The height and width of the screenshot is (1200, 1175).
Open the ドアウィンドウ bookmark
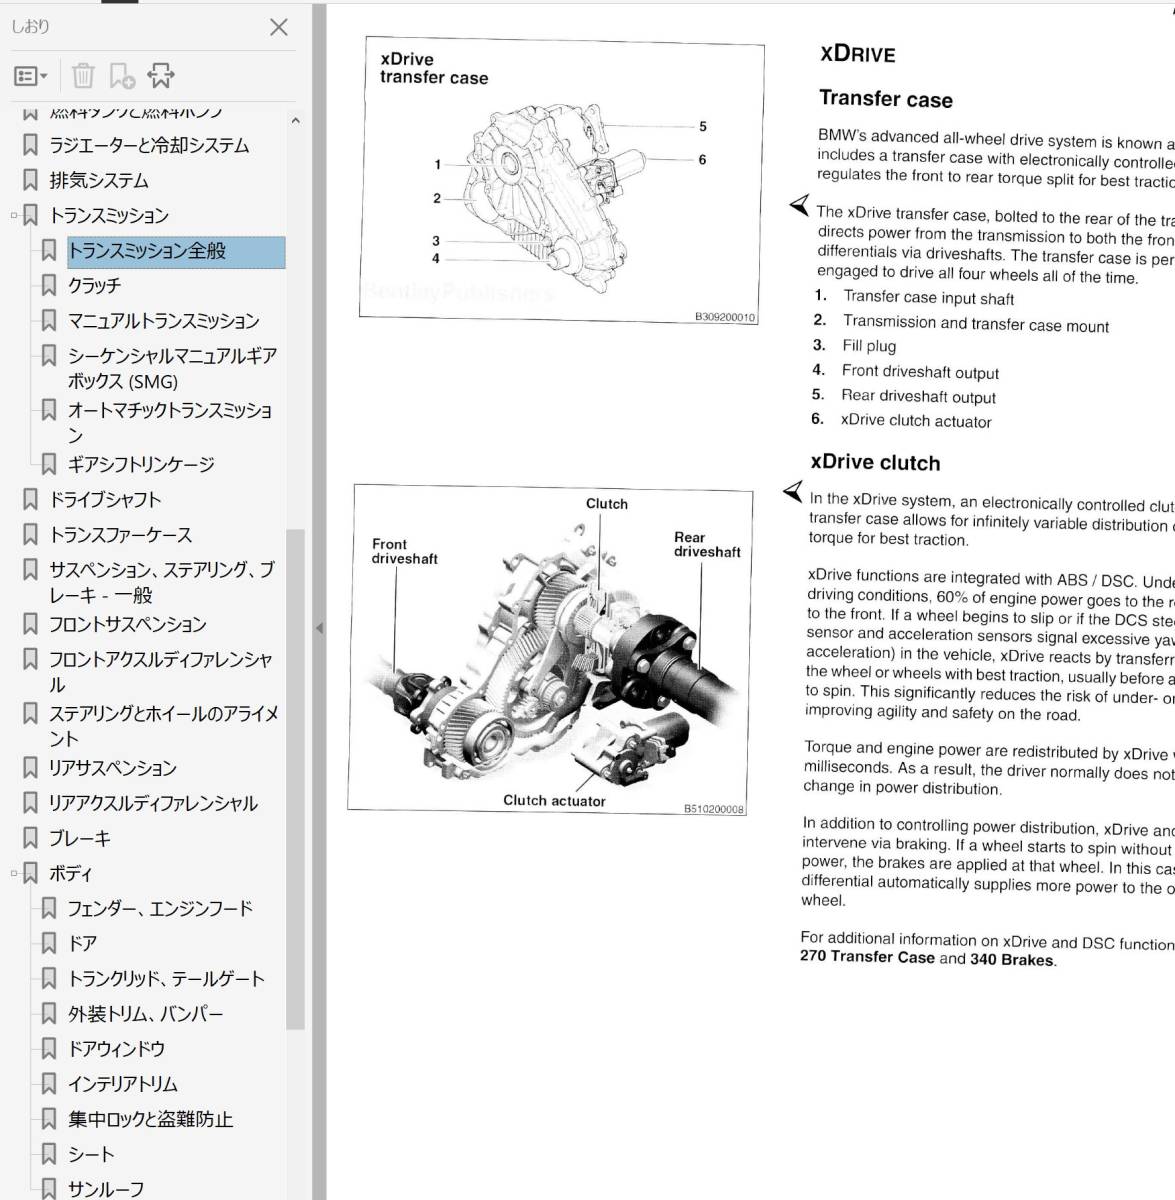(116, 1049)
